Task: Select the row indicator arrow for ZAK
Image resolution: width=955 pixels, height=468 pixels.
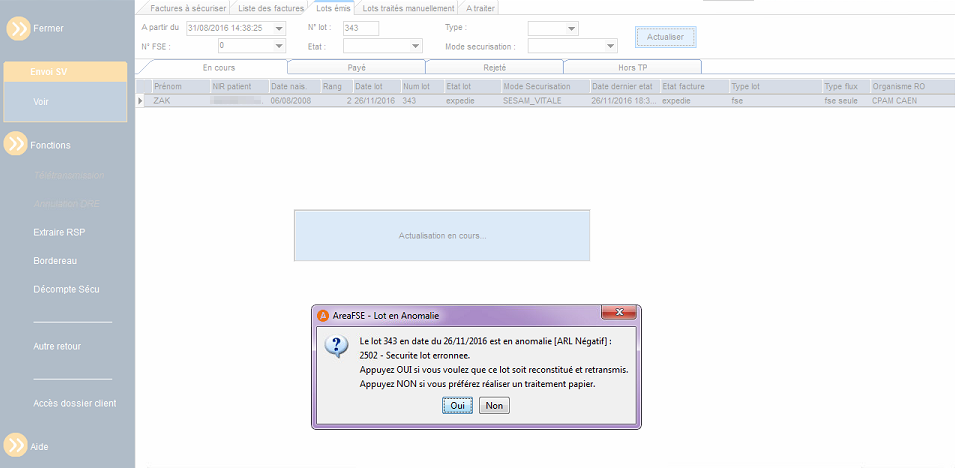Action: 141,101
